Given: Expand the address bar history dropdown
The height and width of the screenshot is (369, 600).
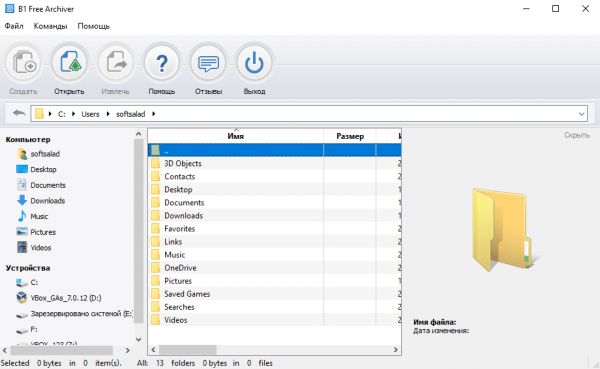Looking at the screenshot, I should [x=581, y=114].
